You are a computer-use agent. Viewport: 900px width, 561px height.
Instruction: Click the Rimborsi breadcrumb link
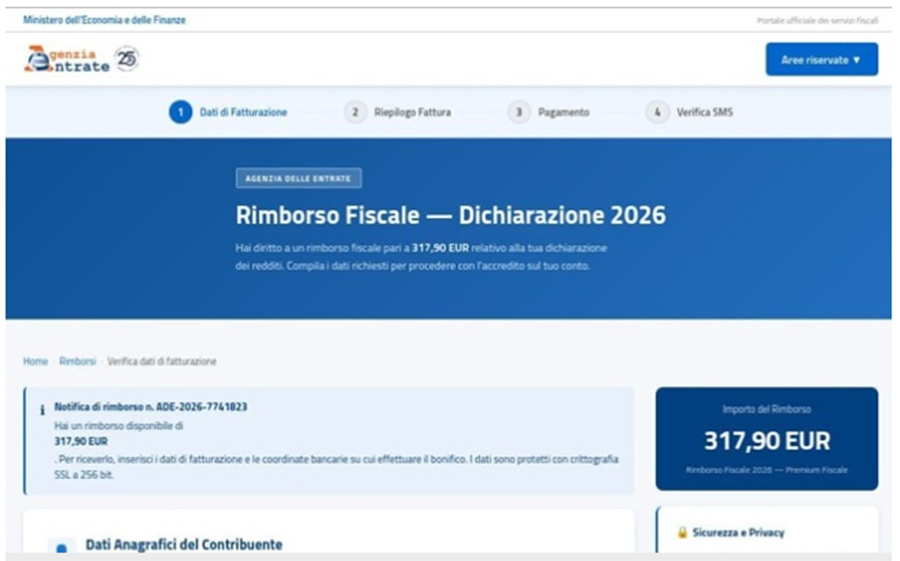pos(77,361)
